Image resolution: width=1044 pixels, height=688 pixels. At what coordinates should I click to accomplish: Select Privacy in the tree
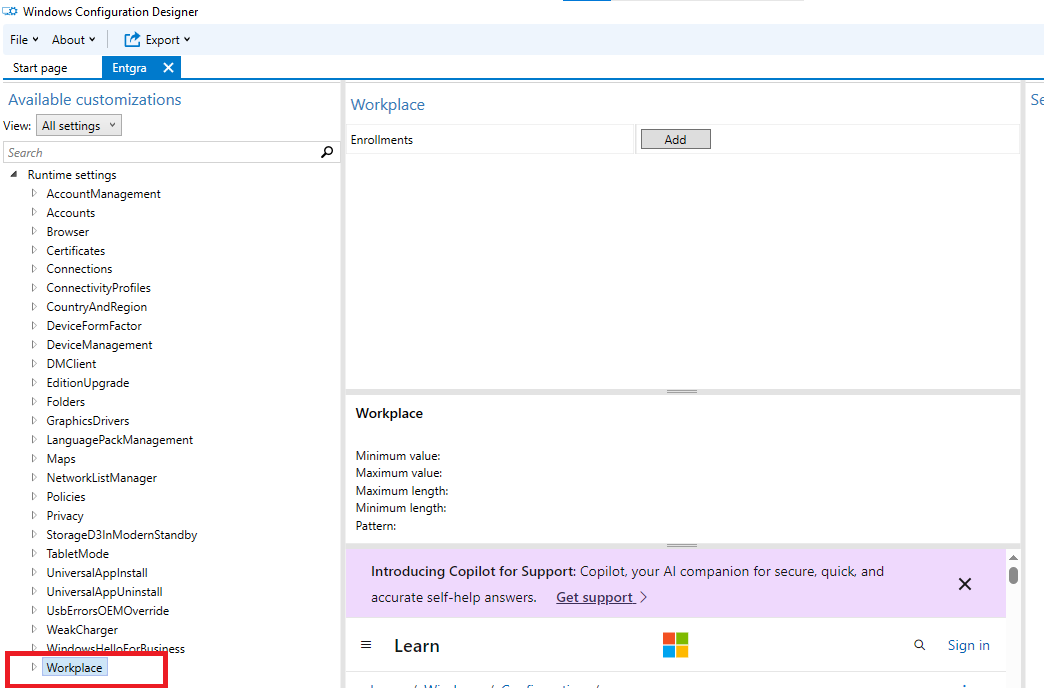[x=65, y=516]
